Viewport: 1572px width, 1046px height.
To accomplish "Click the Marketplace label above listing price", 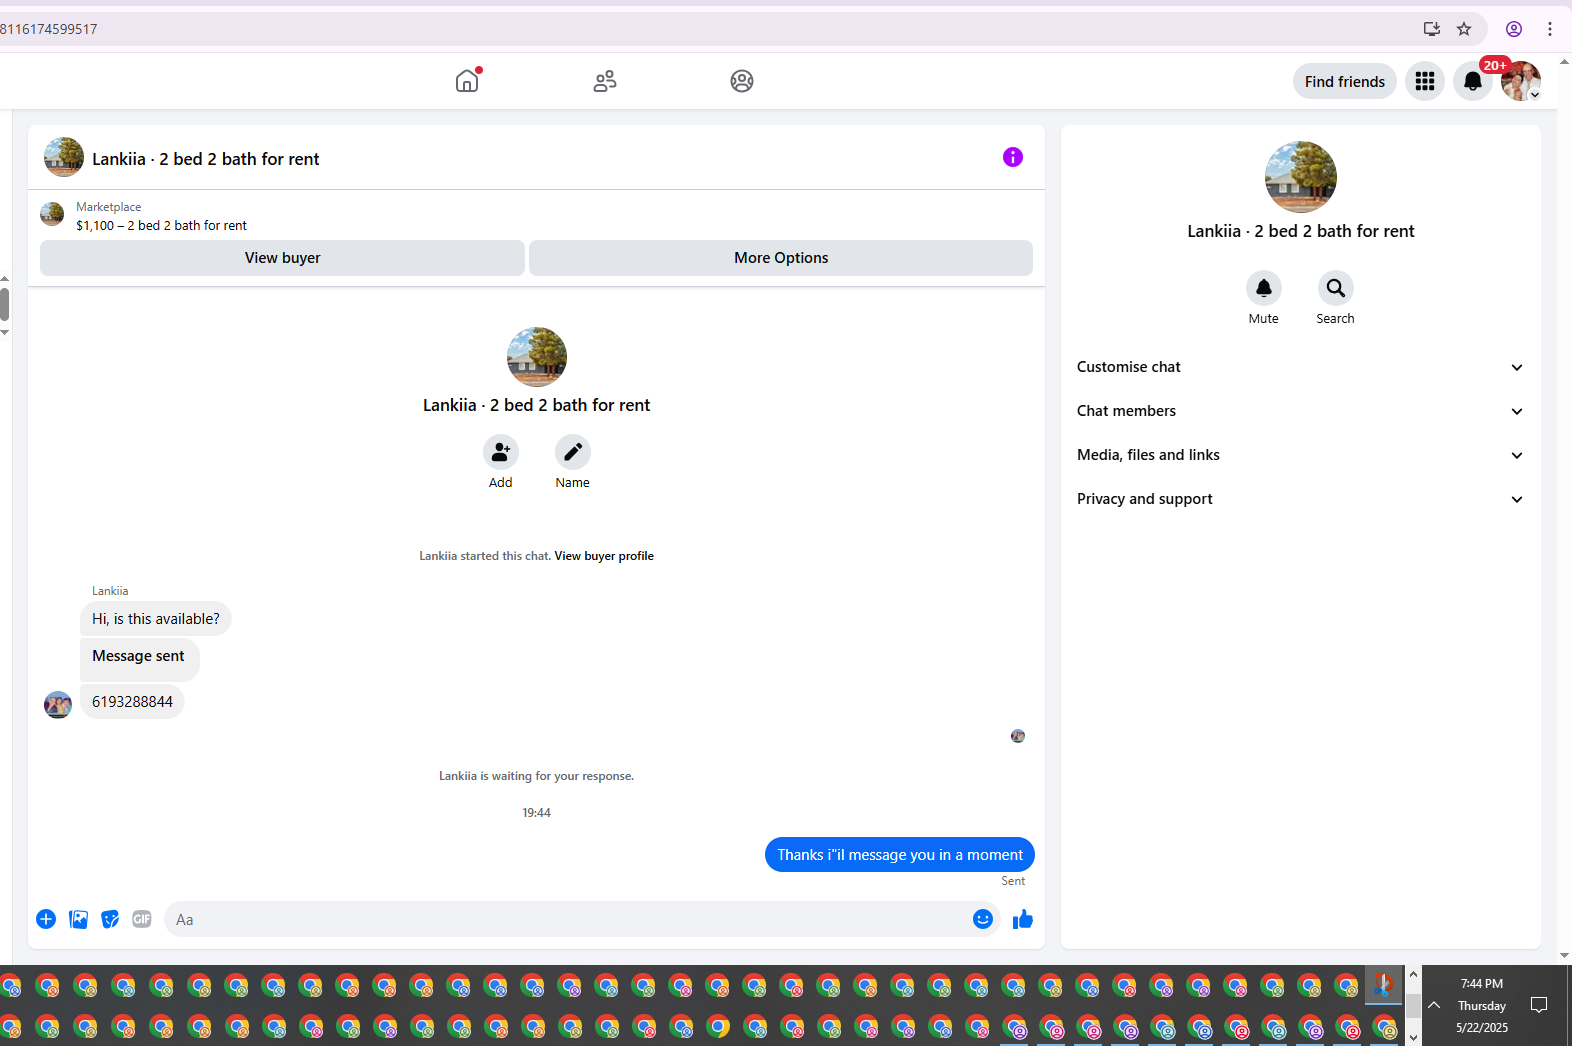I will coord(109,207).
